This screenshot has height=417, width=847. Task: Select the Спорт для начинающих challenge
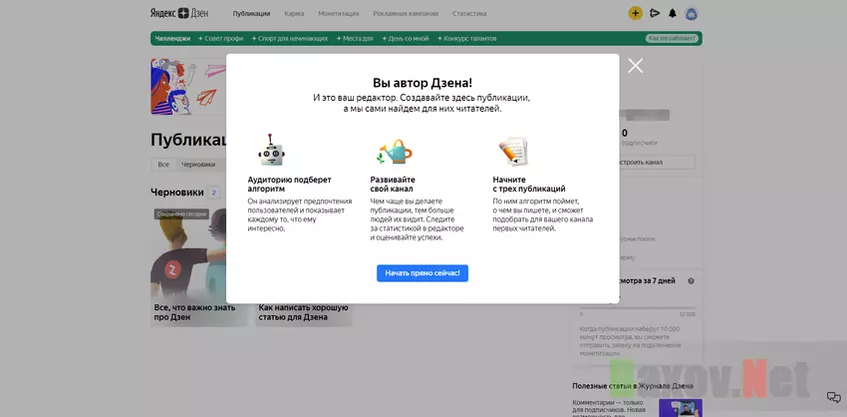(x=290, y=38)
